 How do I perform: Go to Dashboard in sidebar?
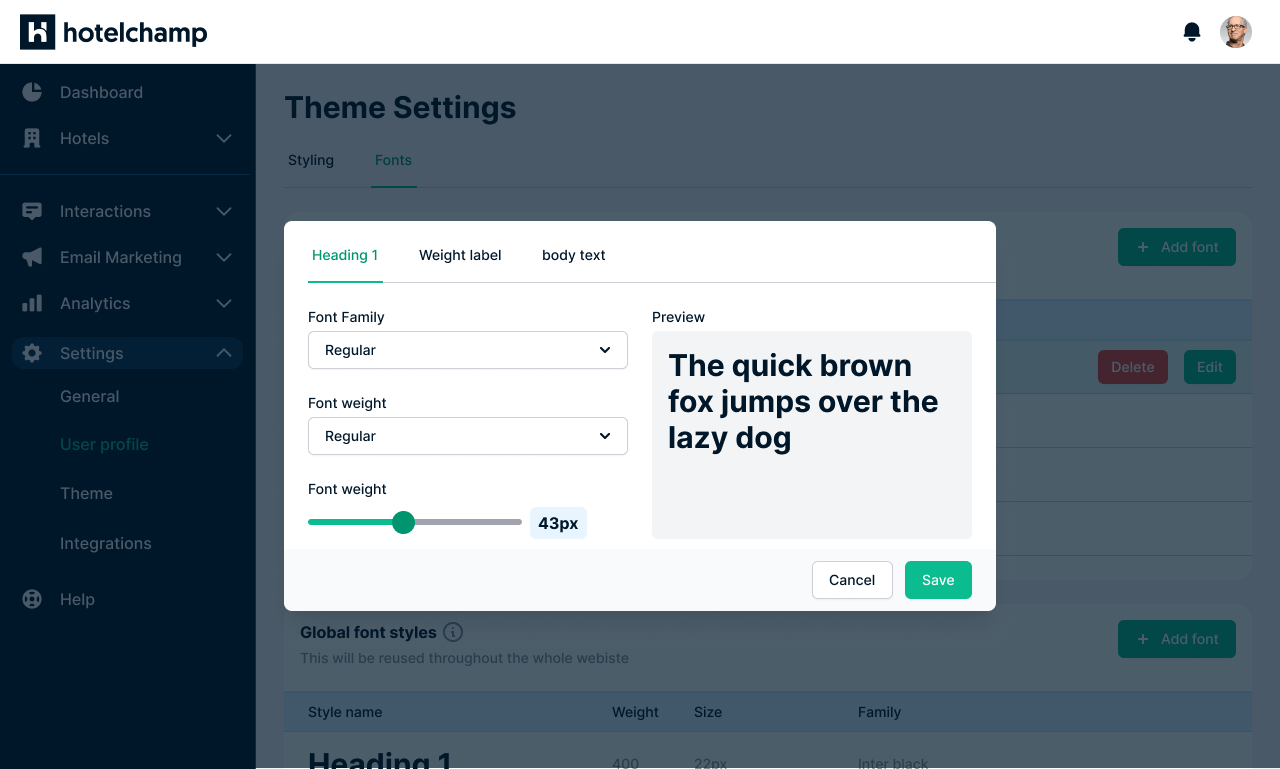pos(101,92)
